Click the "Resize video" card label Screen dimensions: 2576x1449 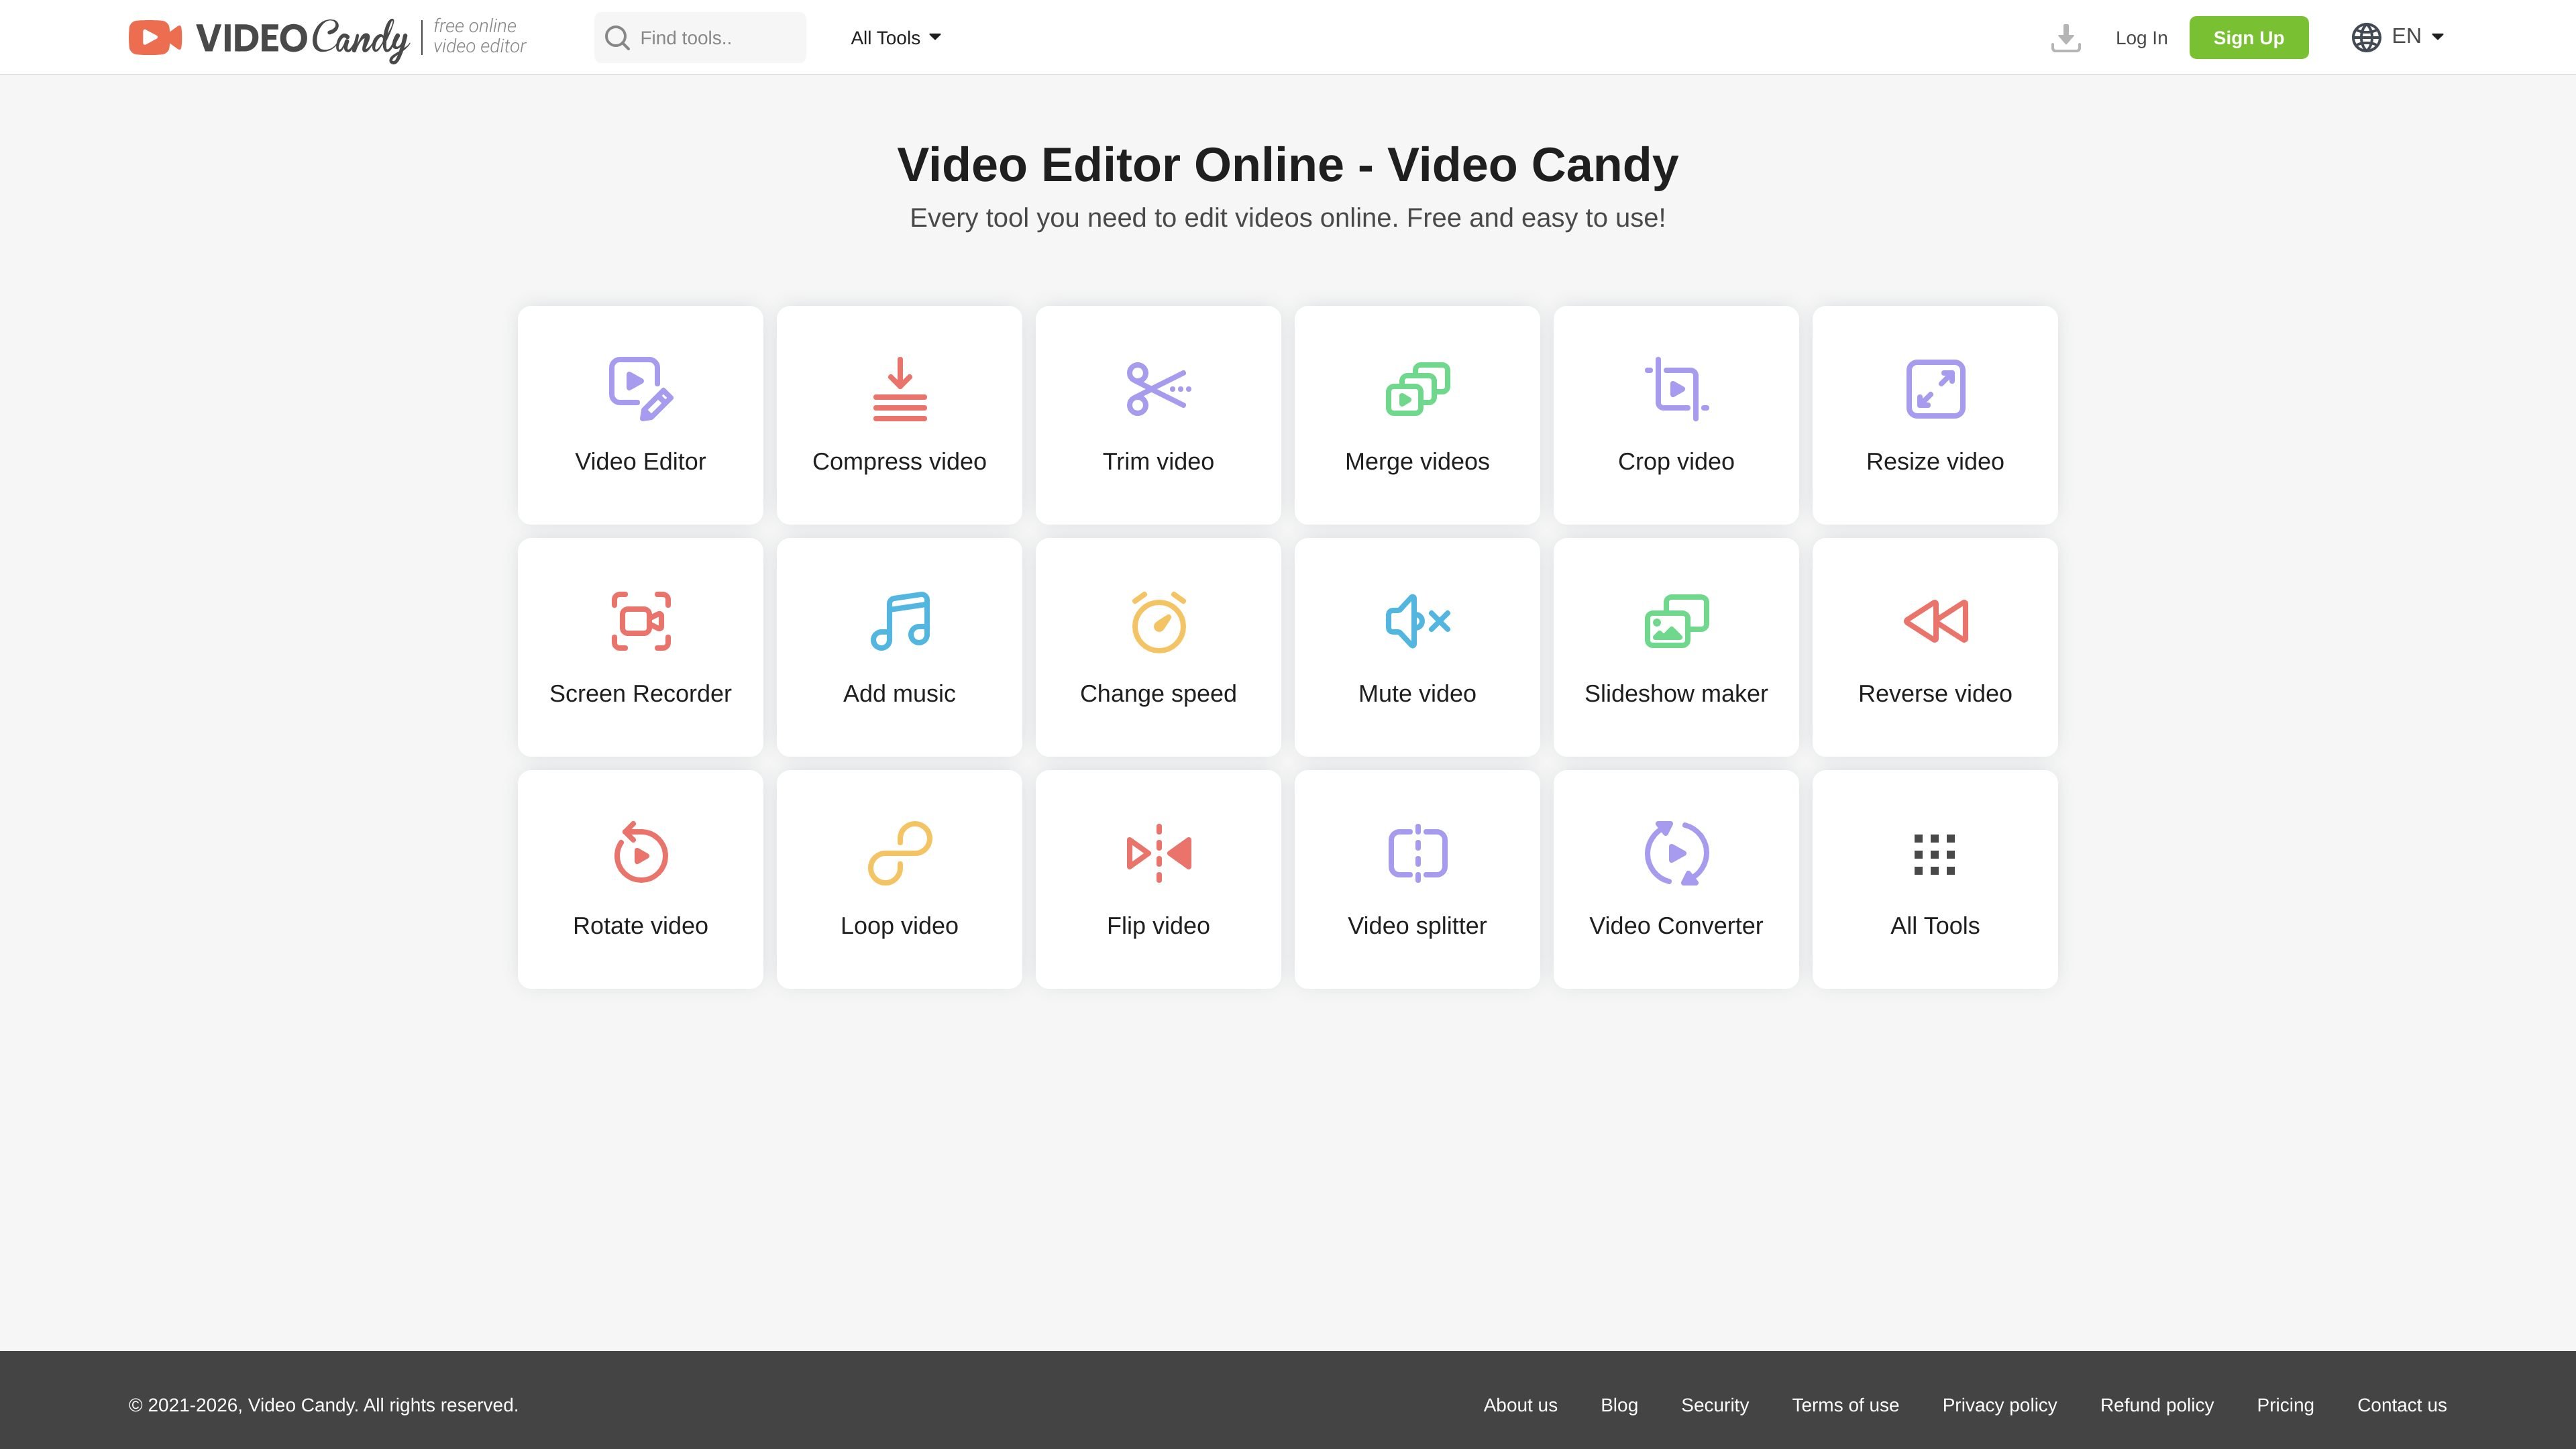(x=1935, y=462)
